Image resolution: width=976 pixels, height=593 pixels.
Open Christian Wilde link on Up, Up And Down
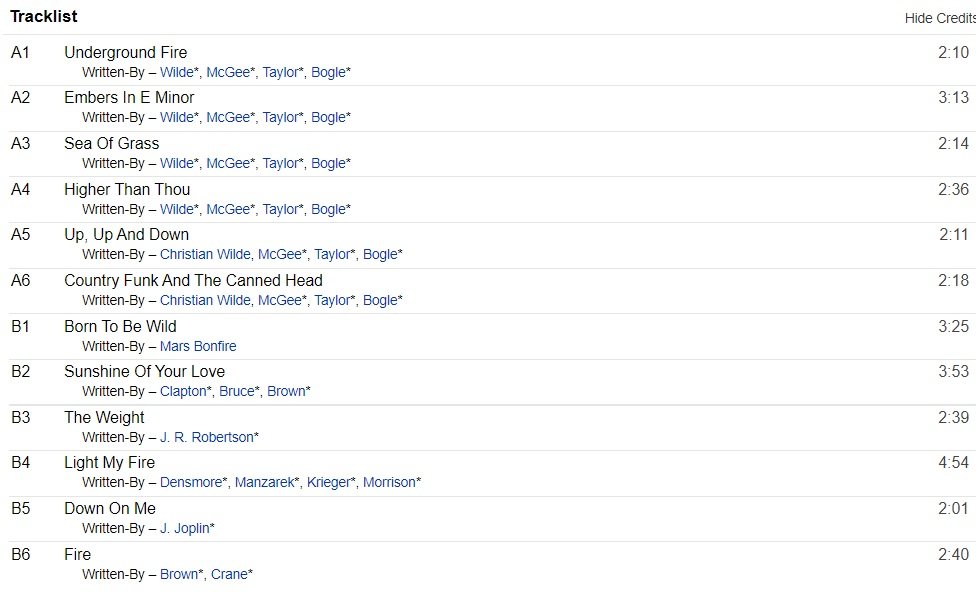pos(205,254)
